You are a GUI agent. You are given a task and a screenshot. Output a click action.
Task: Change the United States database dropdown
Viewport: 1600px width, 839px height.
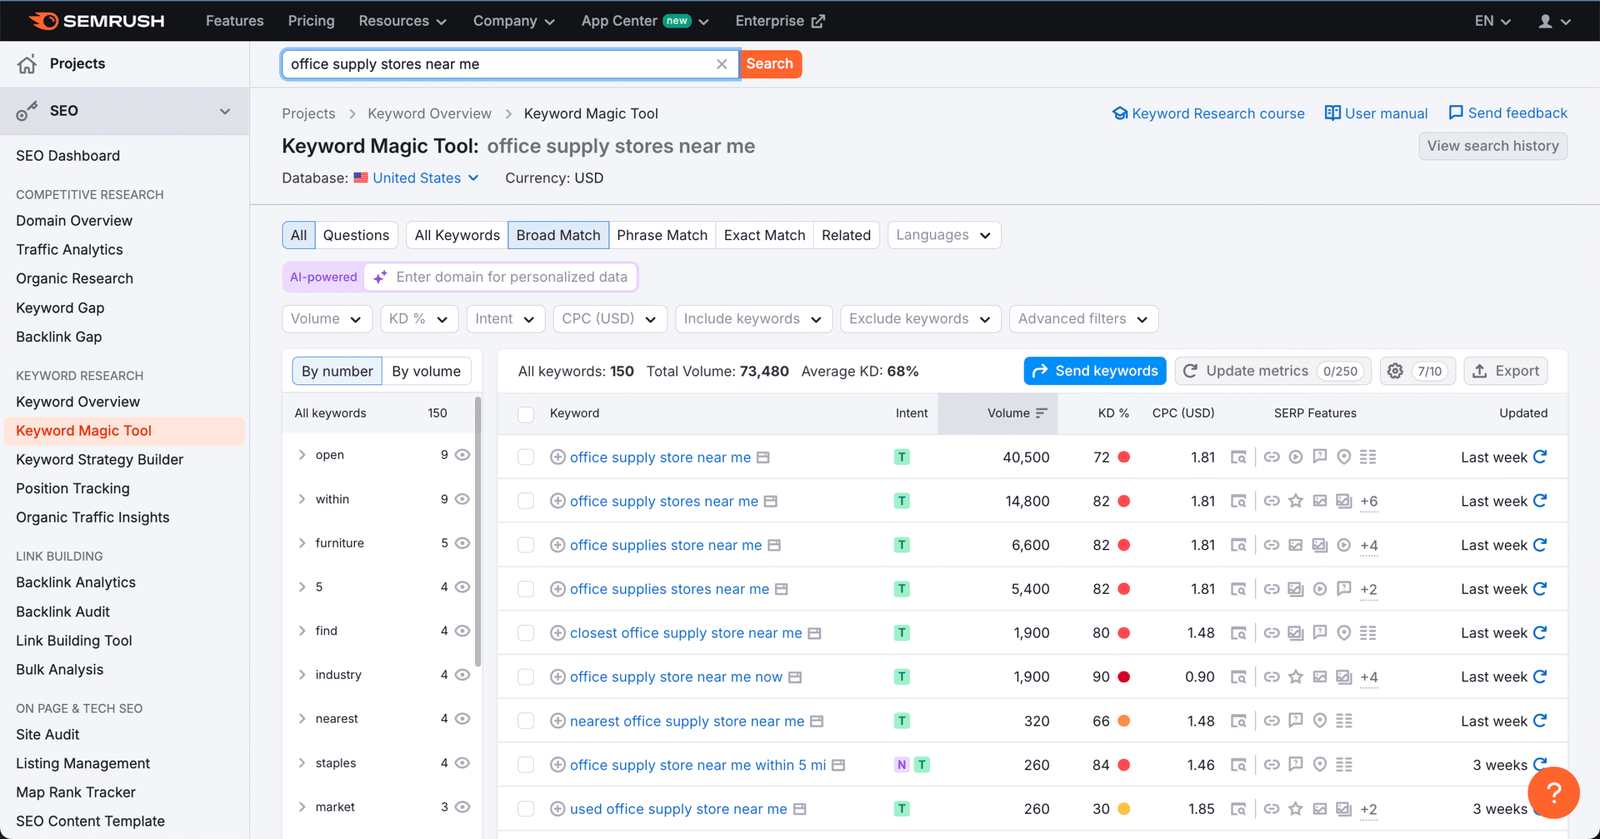point(416,178)
